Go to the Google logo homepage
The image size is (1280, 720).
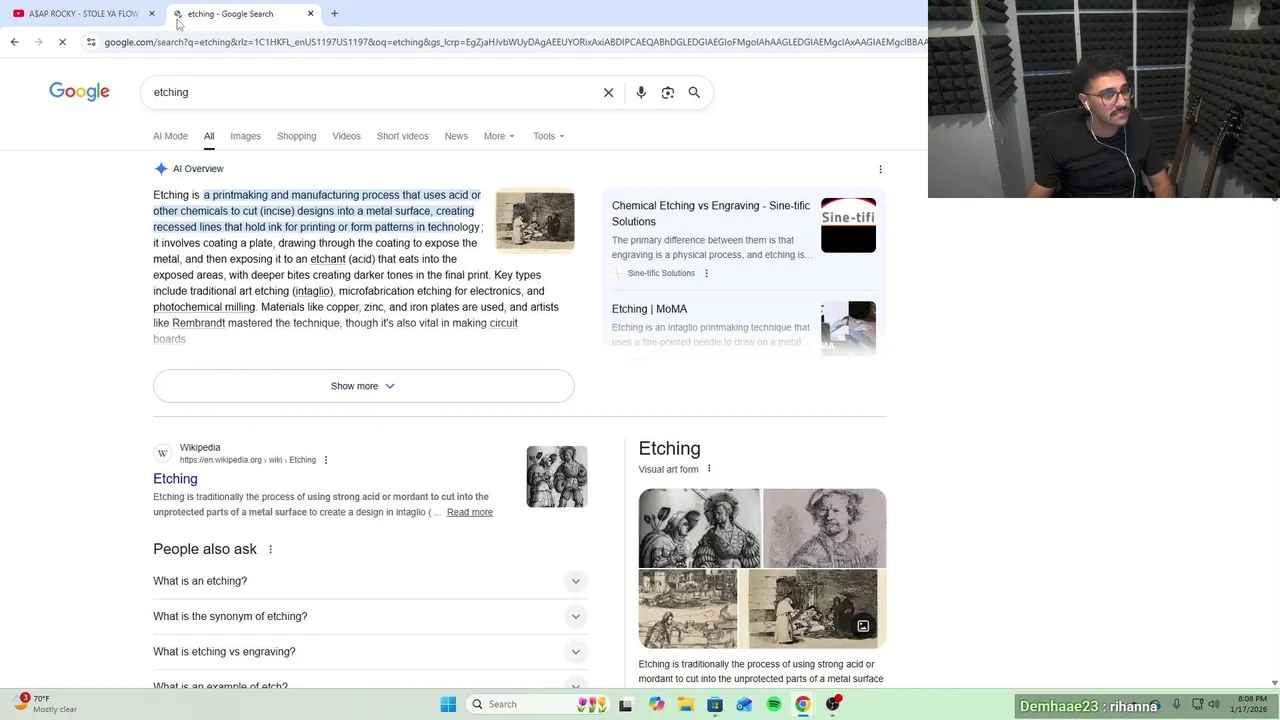(79, 92)
